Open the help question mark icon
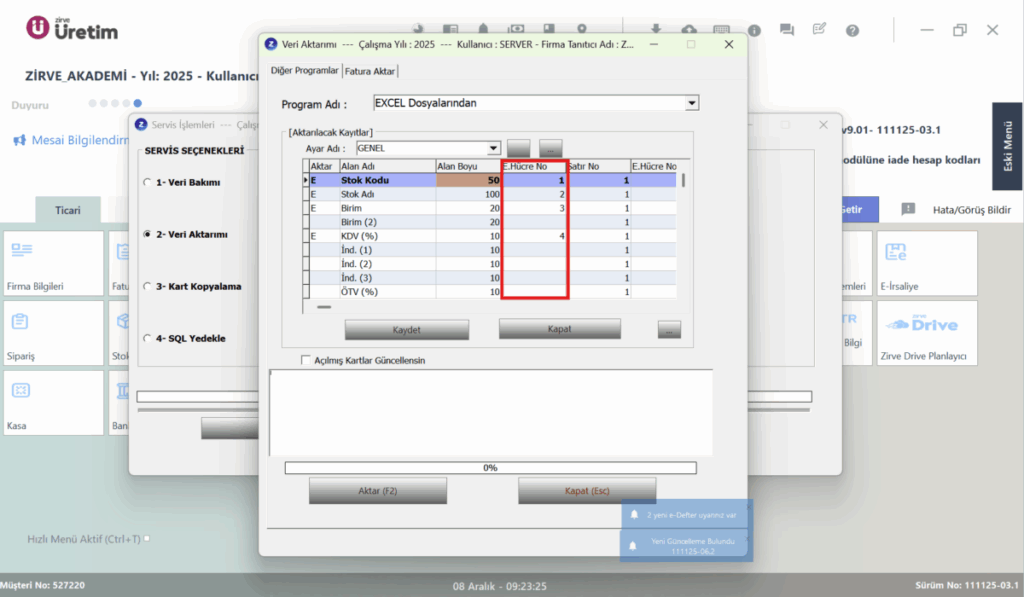 [x=852, y=31]
